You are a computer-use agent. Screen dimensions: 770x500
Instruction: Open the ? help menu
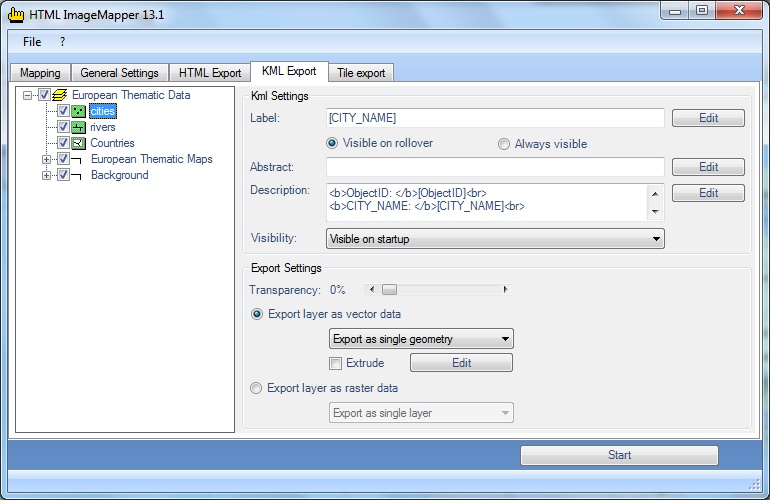[x=62, y=42]
